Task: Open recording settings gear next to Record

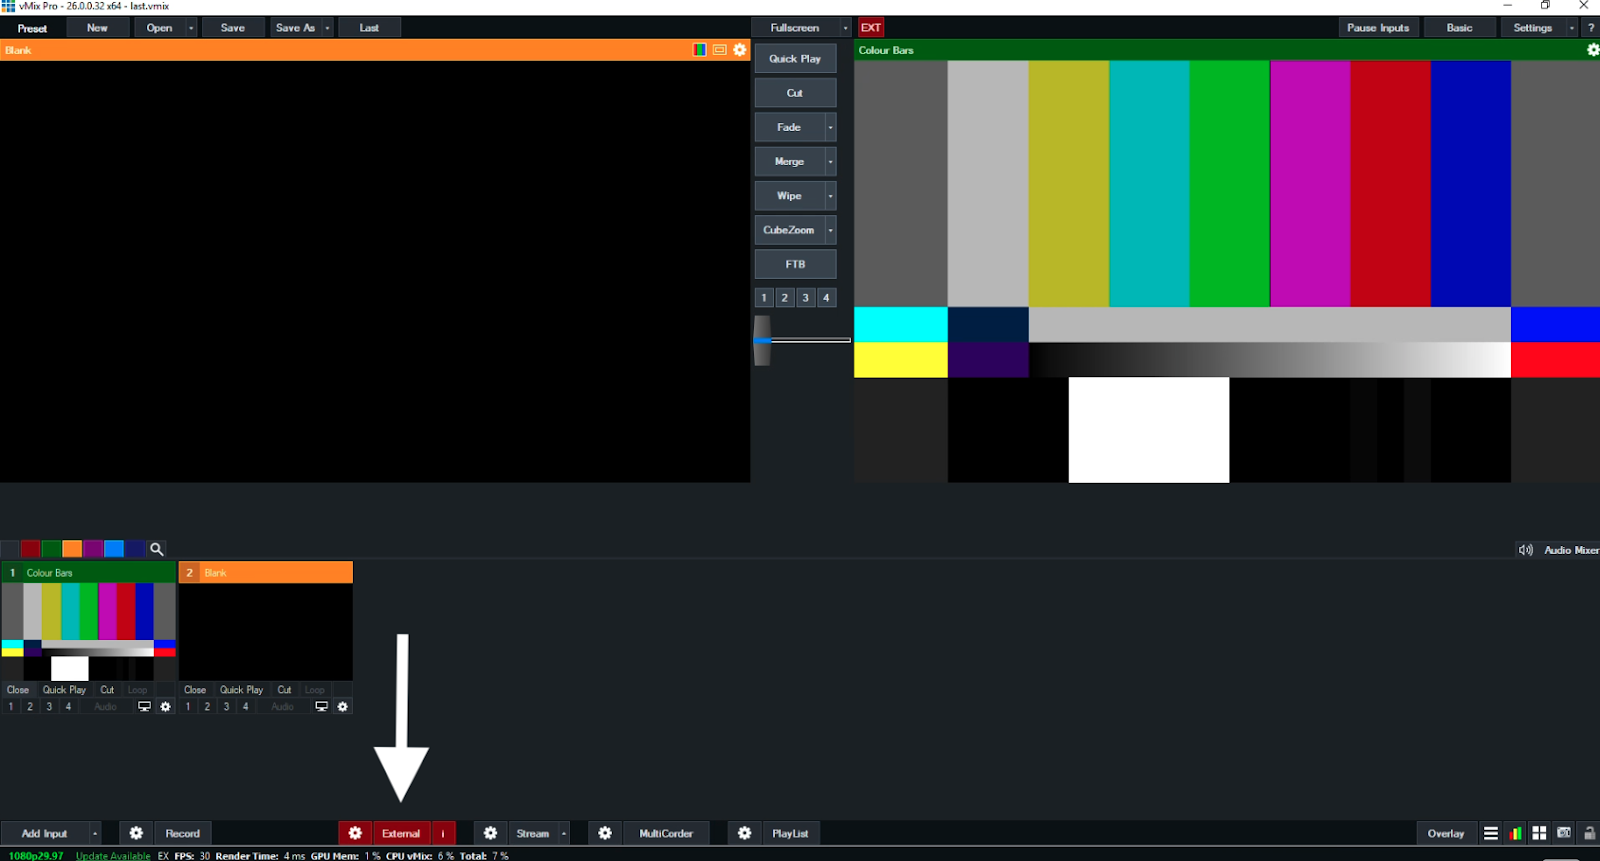Action: coord(136,833)
